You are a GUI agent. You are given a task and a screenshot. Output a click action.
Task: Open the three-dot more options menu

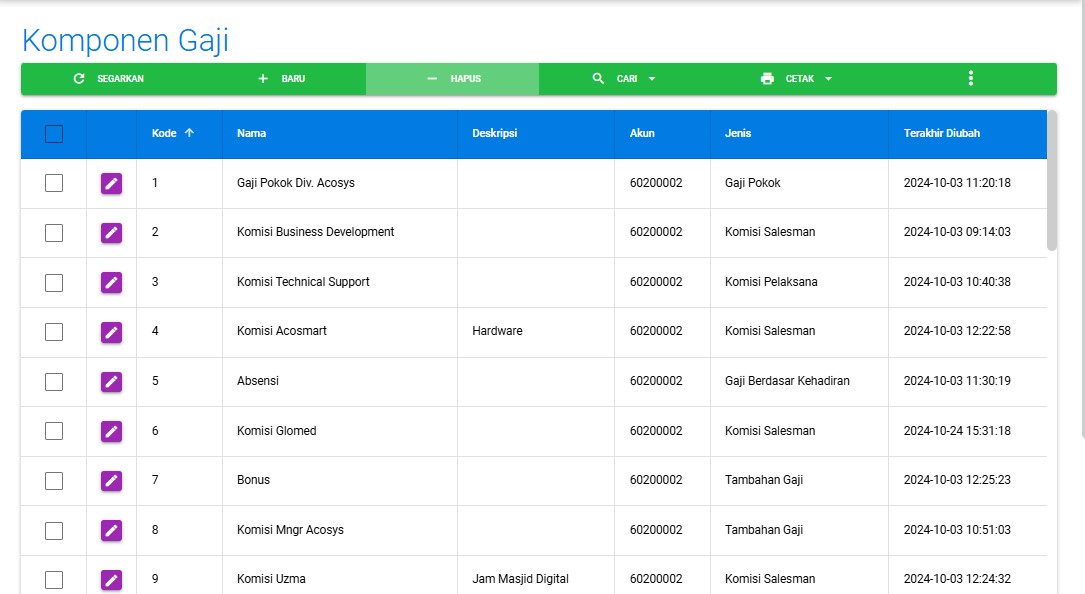[970, 79]
